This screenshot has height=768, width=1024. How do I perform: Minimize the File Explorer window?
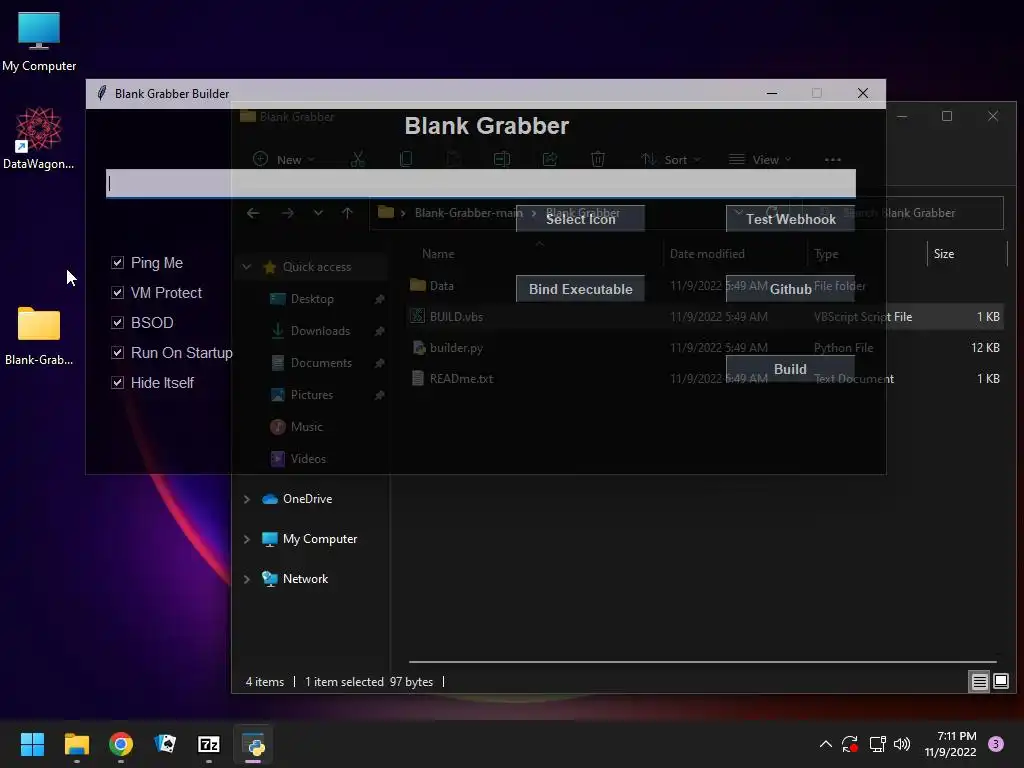[x=902, y=116]
